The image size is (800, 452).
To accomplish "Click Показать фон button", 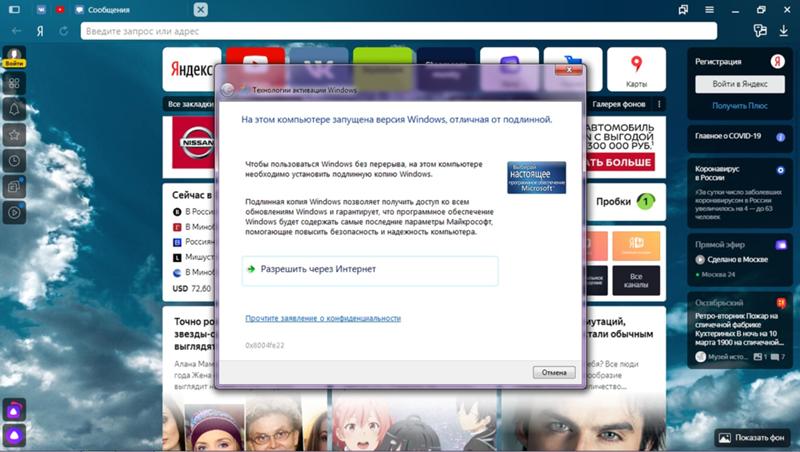I will click(x=753, y=438).
